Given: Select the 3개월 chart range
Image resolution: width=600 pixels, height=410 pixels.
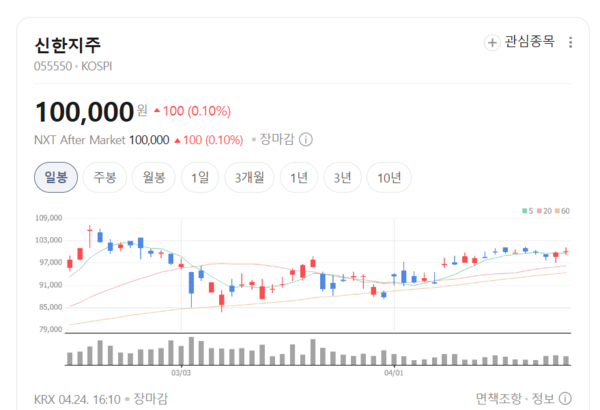Looking at the screenshot, I should click(249, 178).
